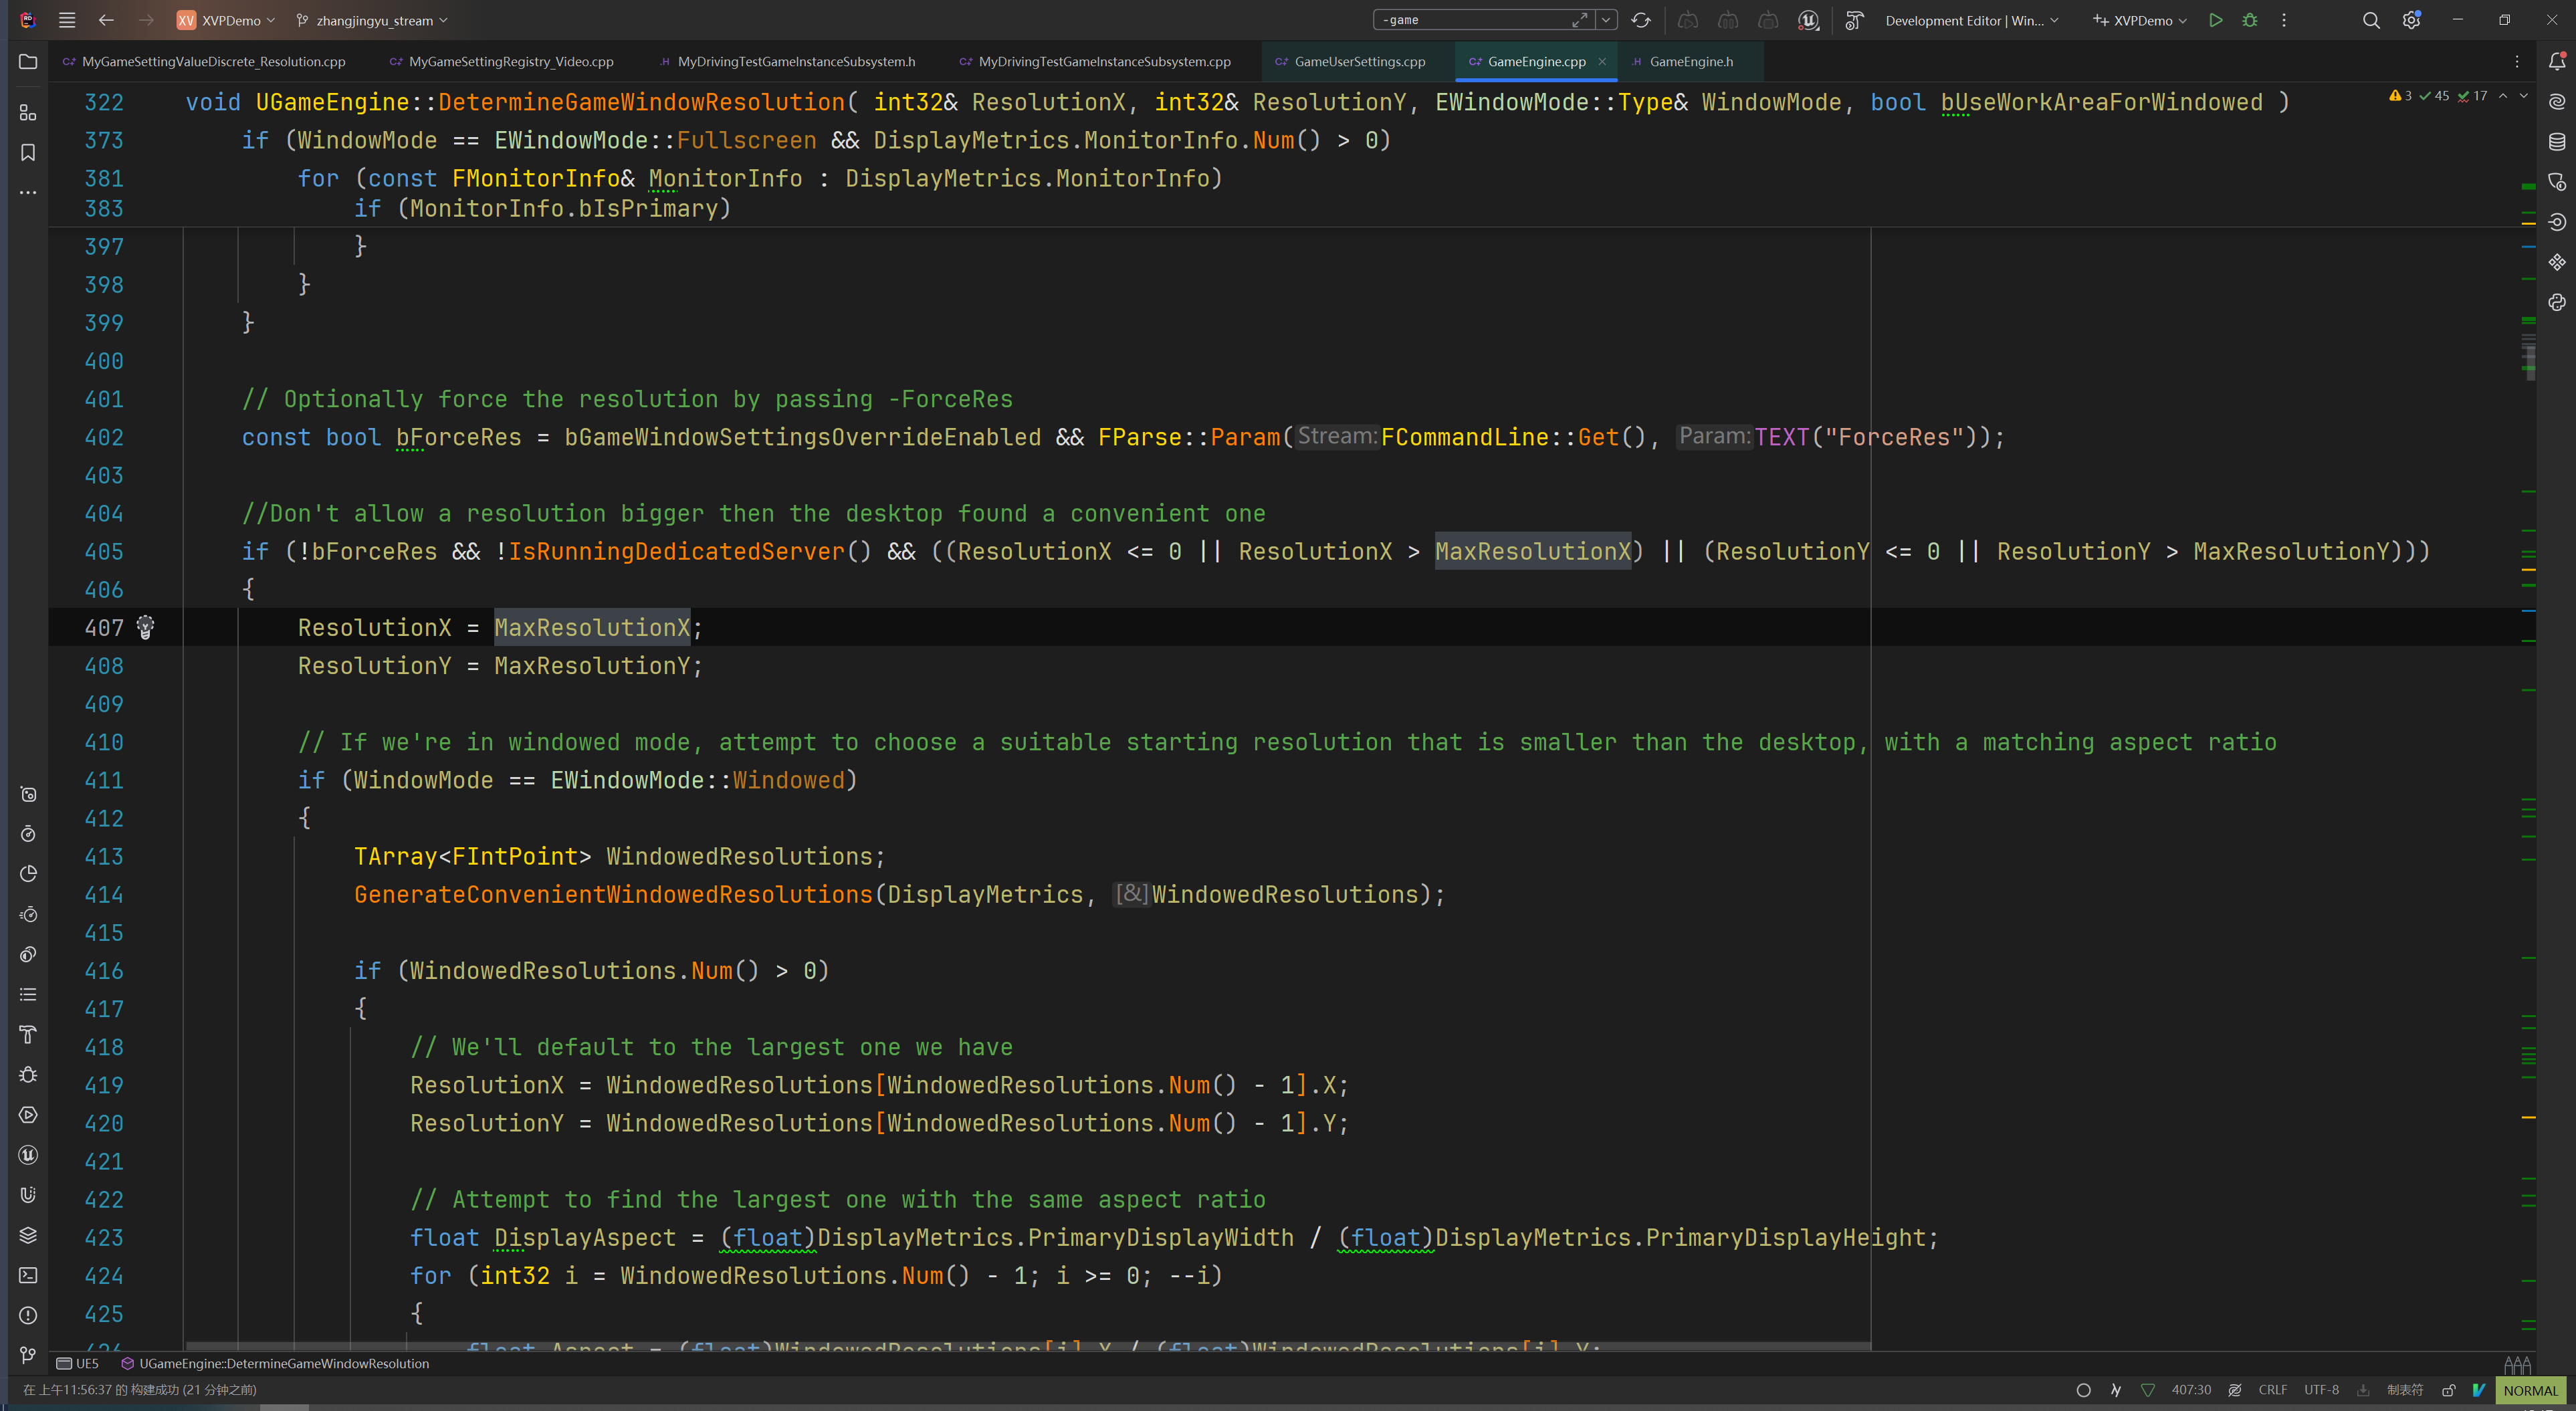Screen dimensions: 2576x1411
Task: Click the lightbulb quick-fix on line 407
Action: pyautogui.click(x=146, y=627)
